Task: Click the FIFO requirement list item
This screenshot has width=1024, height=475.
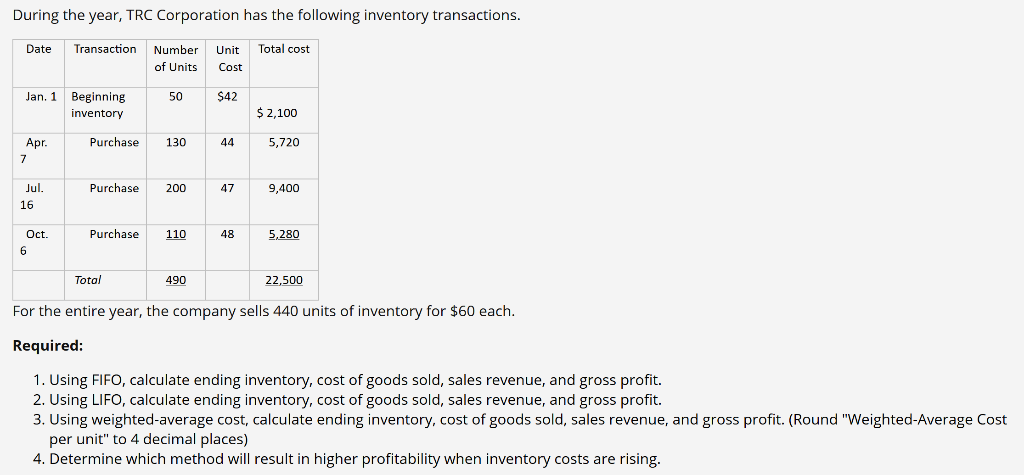Action: click(347, 380)
